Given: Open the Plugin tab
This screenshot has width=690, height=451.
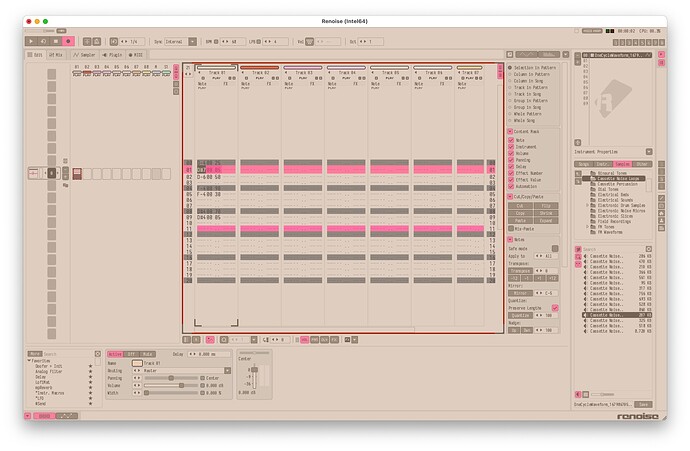Looking at the screenshot, I should pyautogui.click(x=113, y=55).
